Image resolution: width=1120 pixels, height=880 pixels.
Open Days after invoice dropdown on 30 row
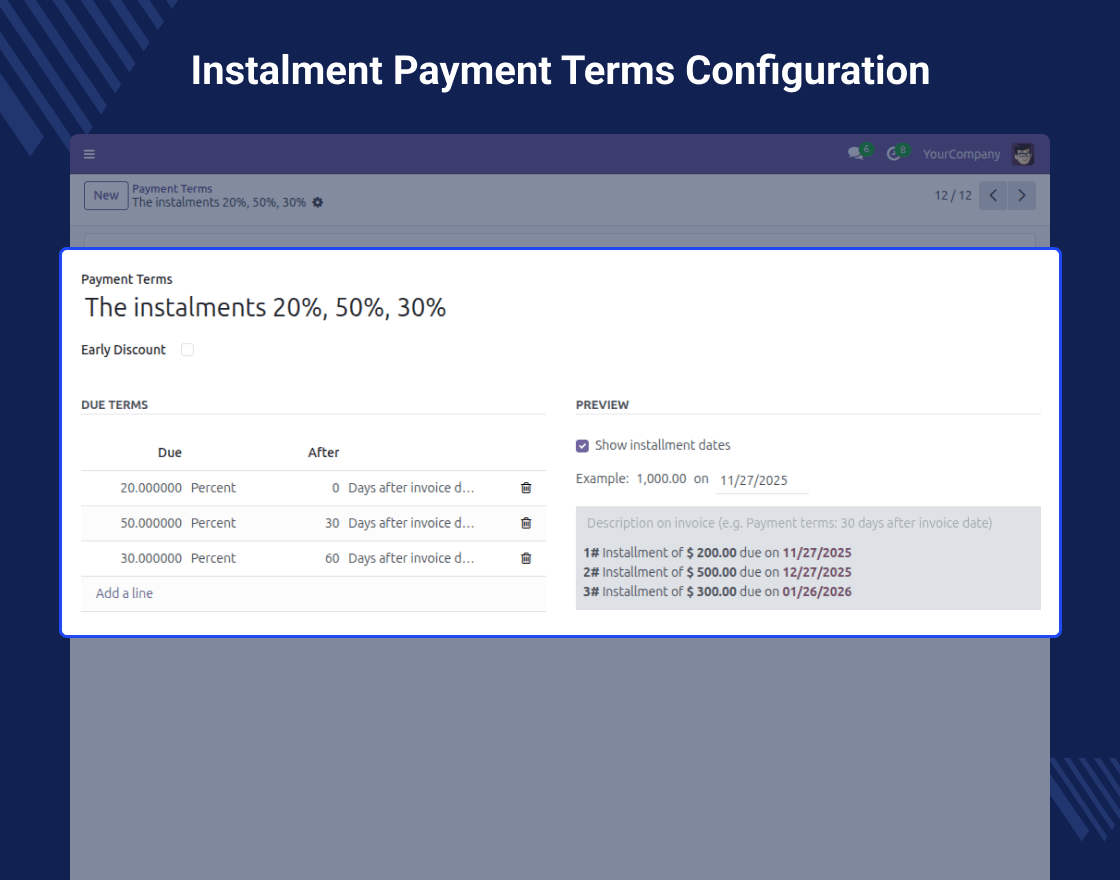[411, 523]
